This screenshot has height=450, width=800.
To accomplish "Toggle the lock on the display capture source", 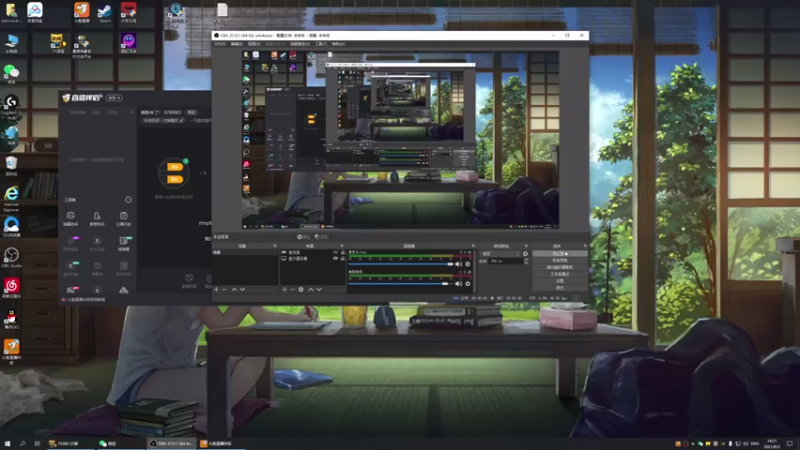I will [x=342, y=259].
